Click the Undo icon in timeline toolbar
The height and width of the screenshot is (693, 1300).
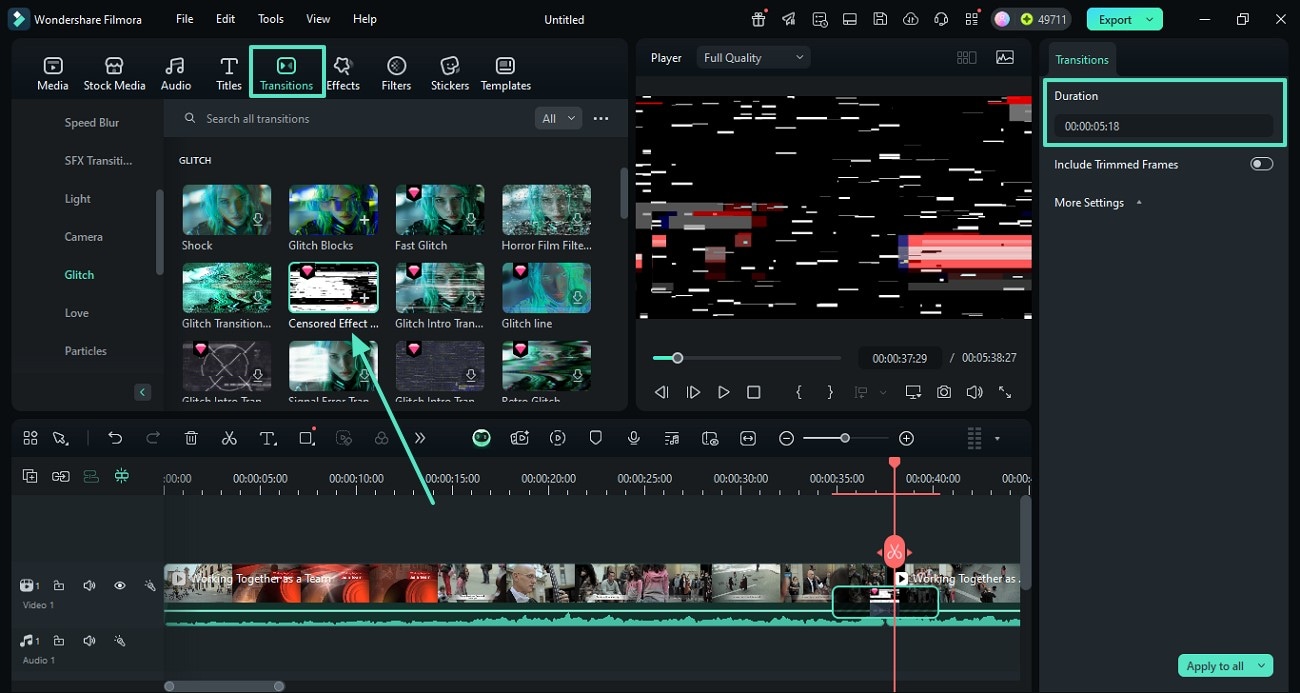click(x=115, y=438)
